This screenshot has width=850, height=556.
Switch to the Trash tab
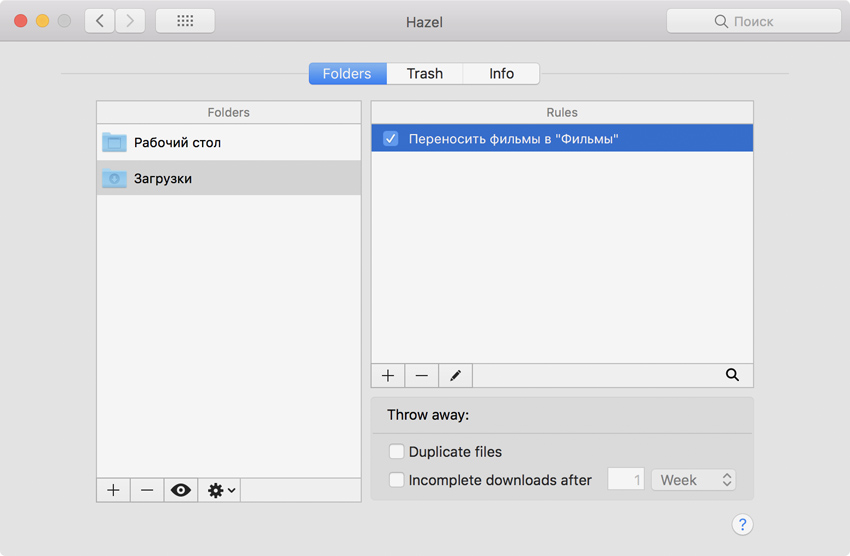(424, 74)
